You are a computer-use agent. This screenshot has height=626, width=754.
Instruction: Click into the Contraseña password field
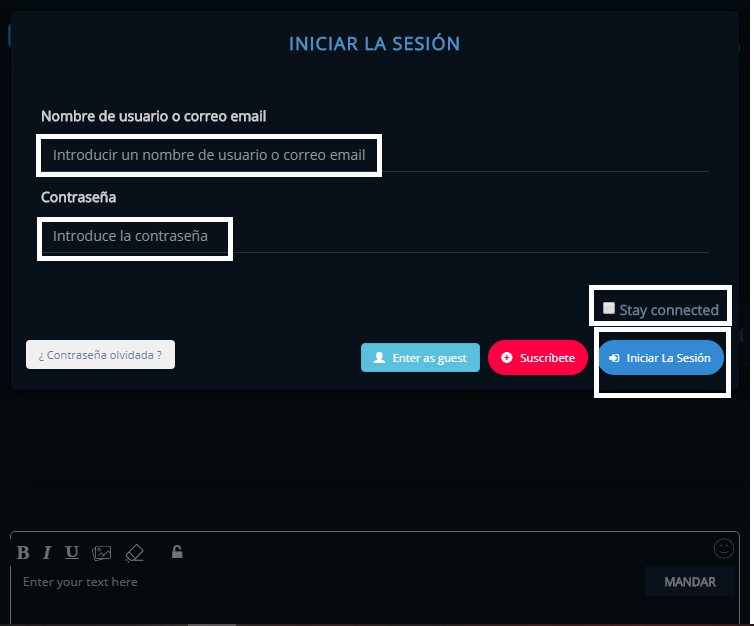pos(374,237)
